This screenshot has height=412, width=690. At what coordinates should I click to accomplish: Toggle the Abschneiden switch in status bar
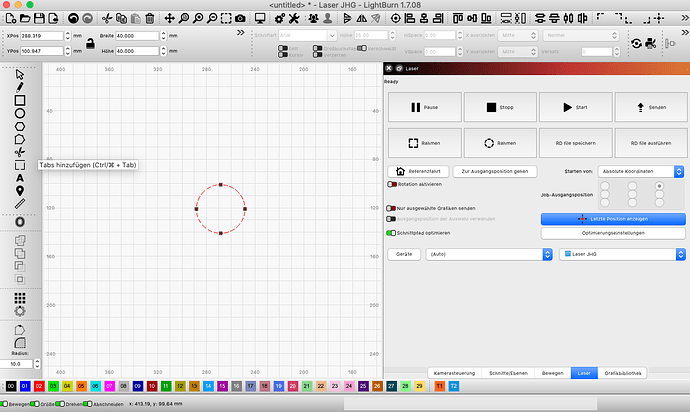[x=88, y=404]
